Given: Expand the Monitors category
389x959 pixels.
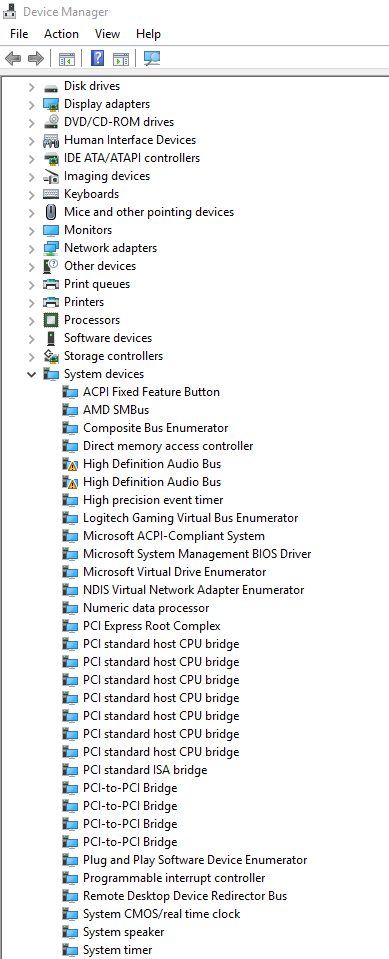Looking at the screenshot, I should tap(31, 230).
